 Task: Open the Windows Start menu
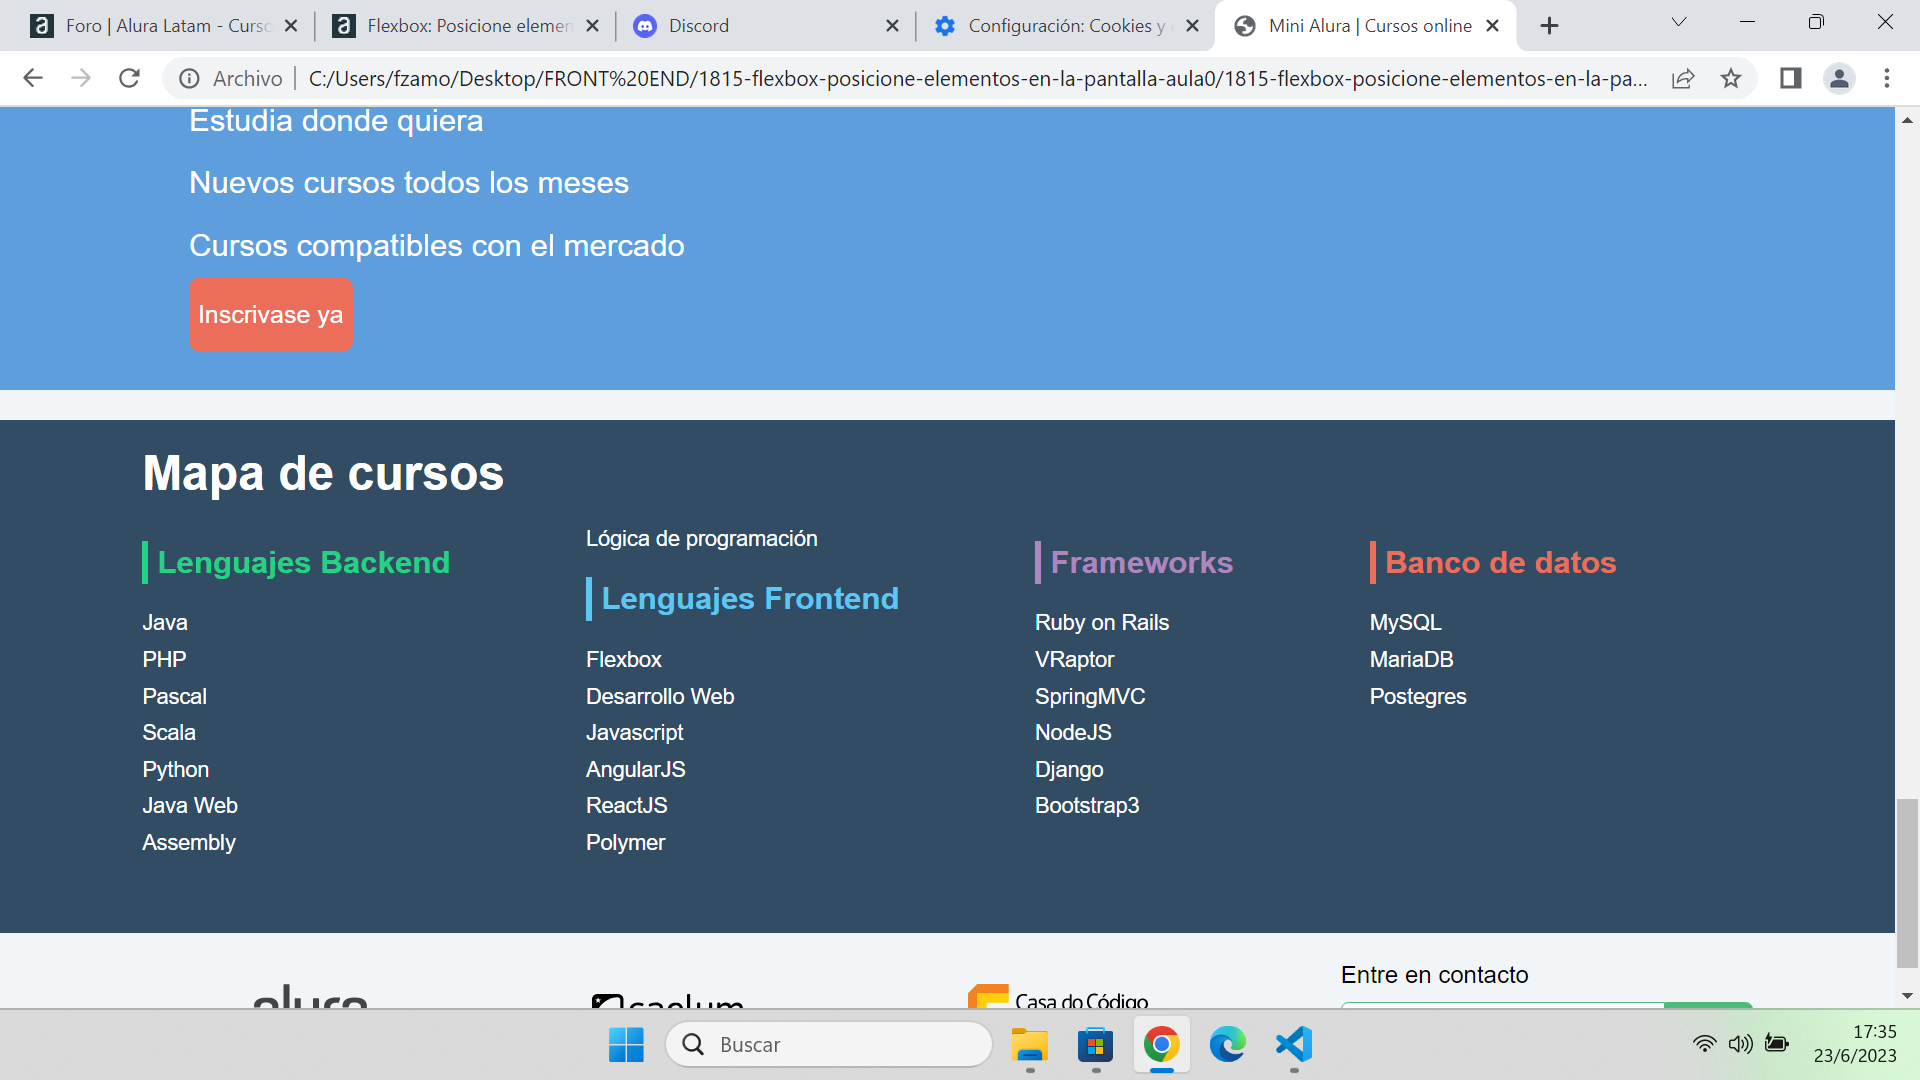point(626,1046)
